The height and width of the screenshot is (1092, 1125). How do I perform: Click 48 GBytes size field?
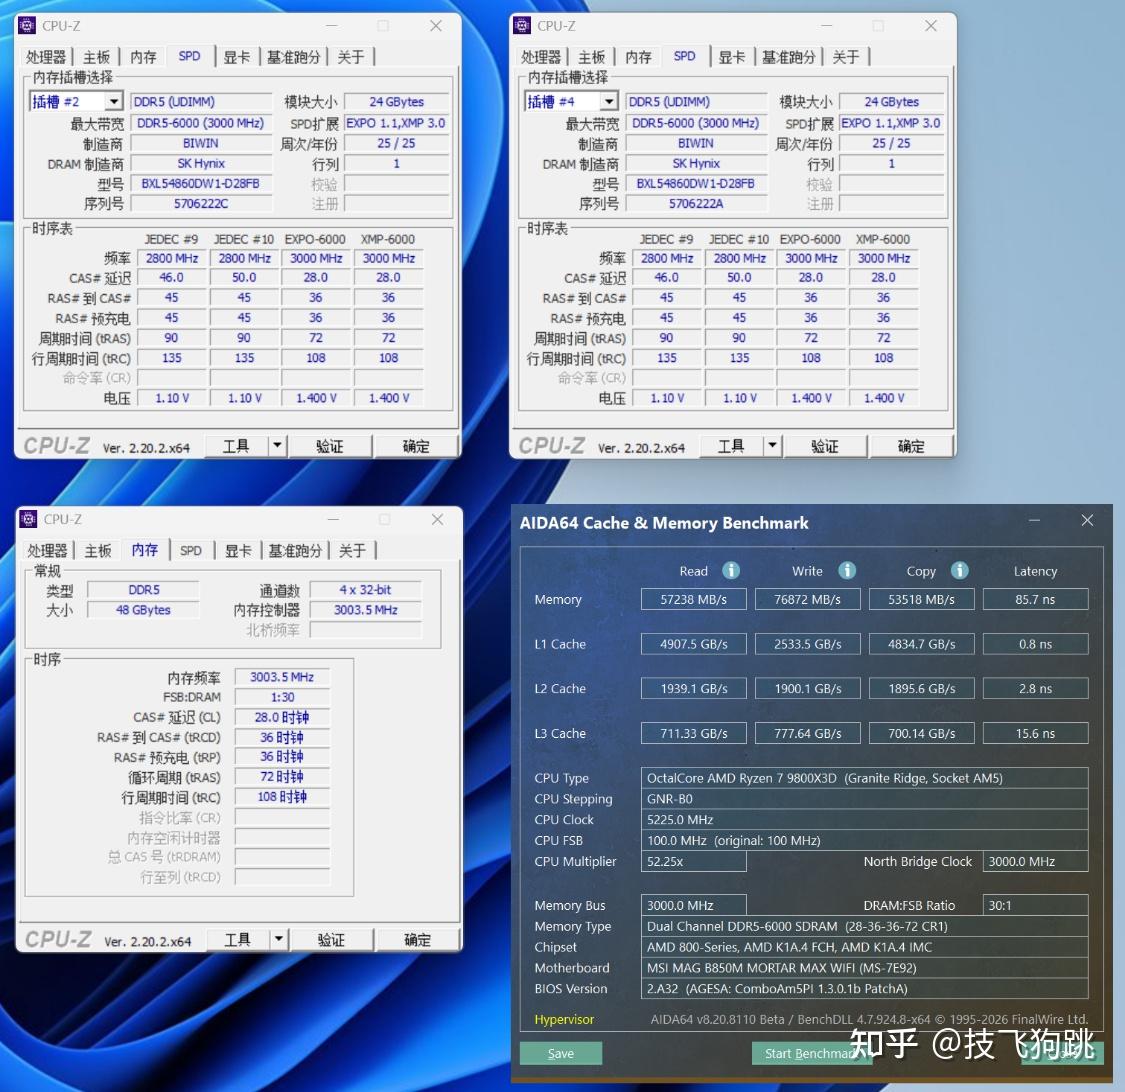pos(143,610)
